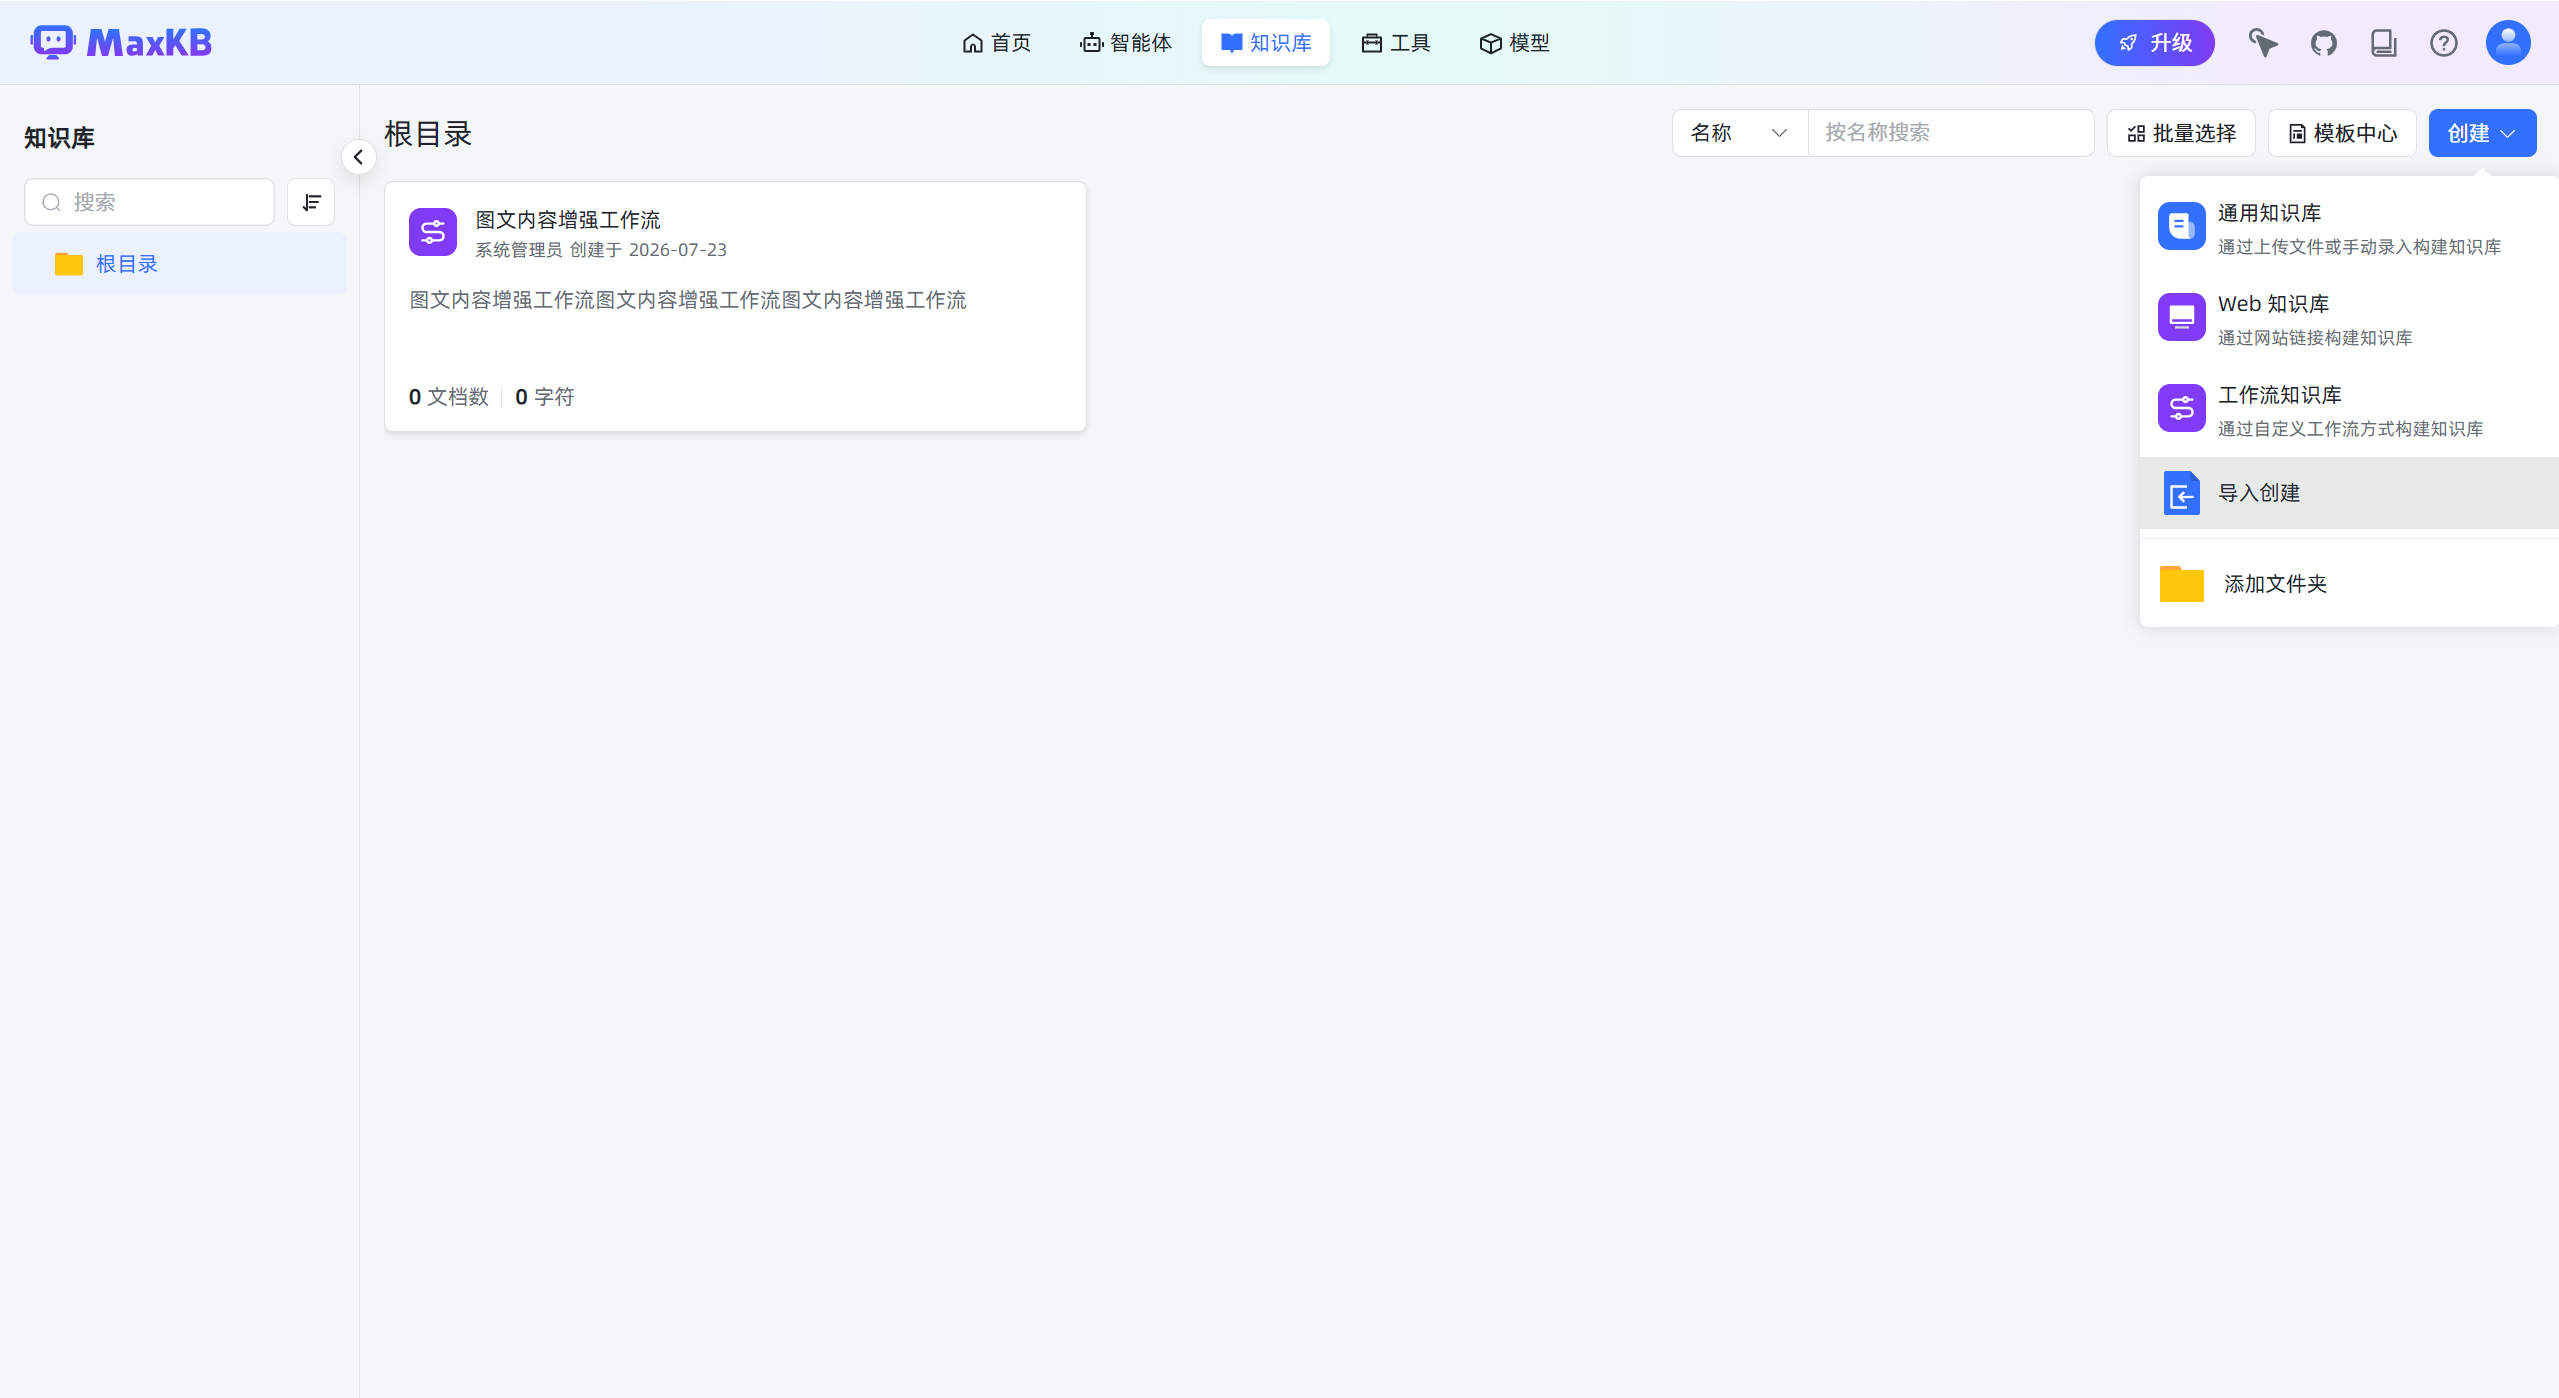Select 添加文件夹 menu entry
The width and height of the screenshot is (2559, 1398).
click(x=2349, y=584)
